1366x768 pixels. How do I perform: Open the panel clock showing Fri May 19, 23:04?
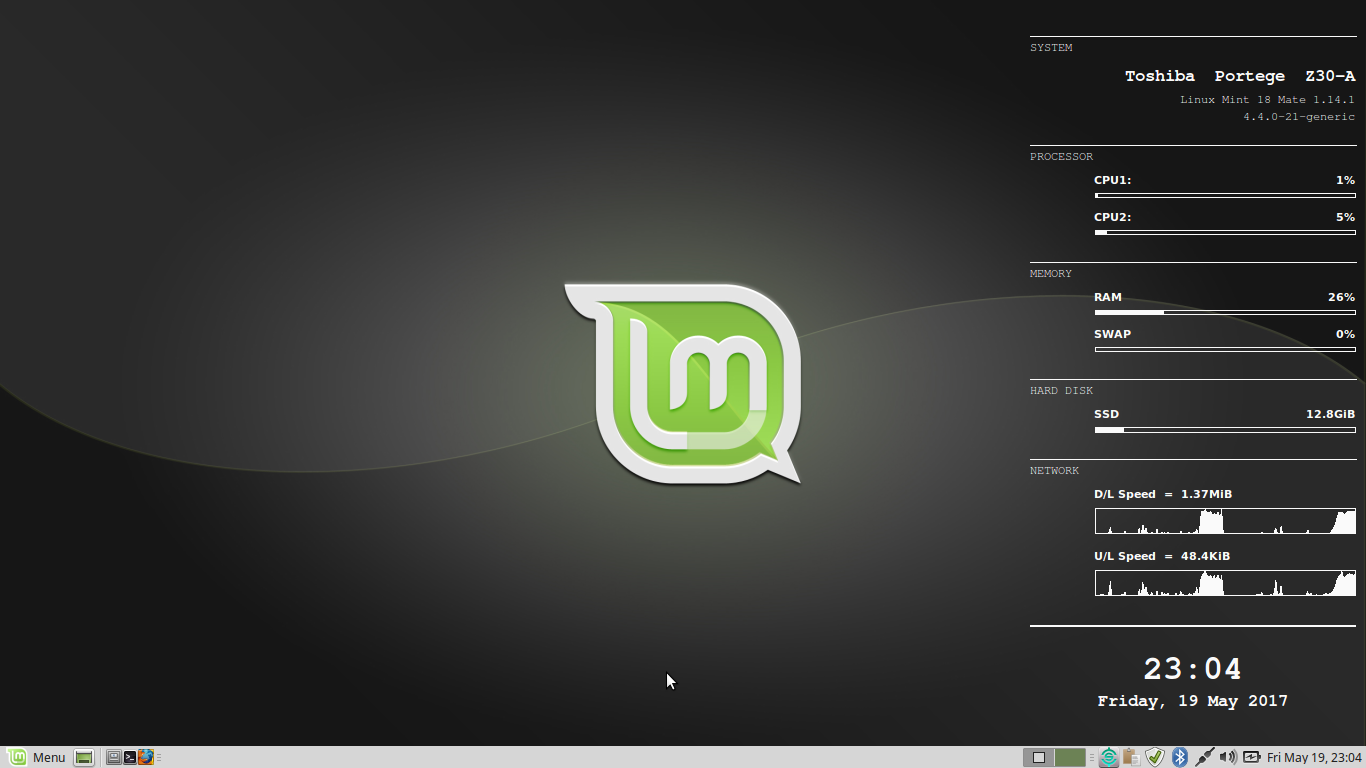pyautogui.click(x=1314, y=757)
